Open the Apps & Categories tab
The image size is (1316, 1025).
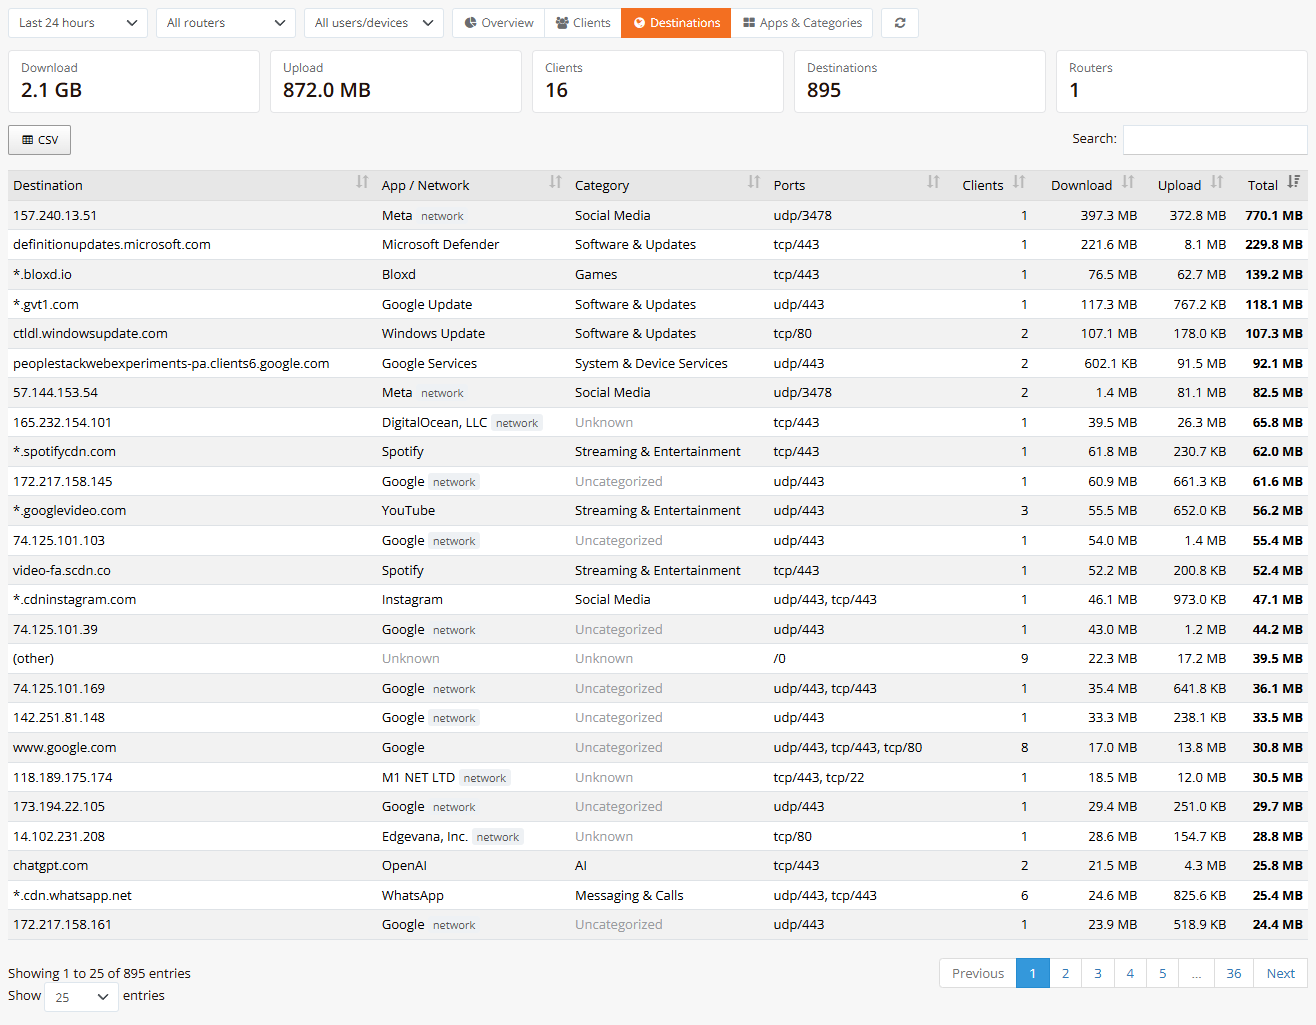click(x=802, y=23)
